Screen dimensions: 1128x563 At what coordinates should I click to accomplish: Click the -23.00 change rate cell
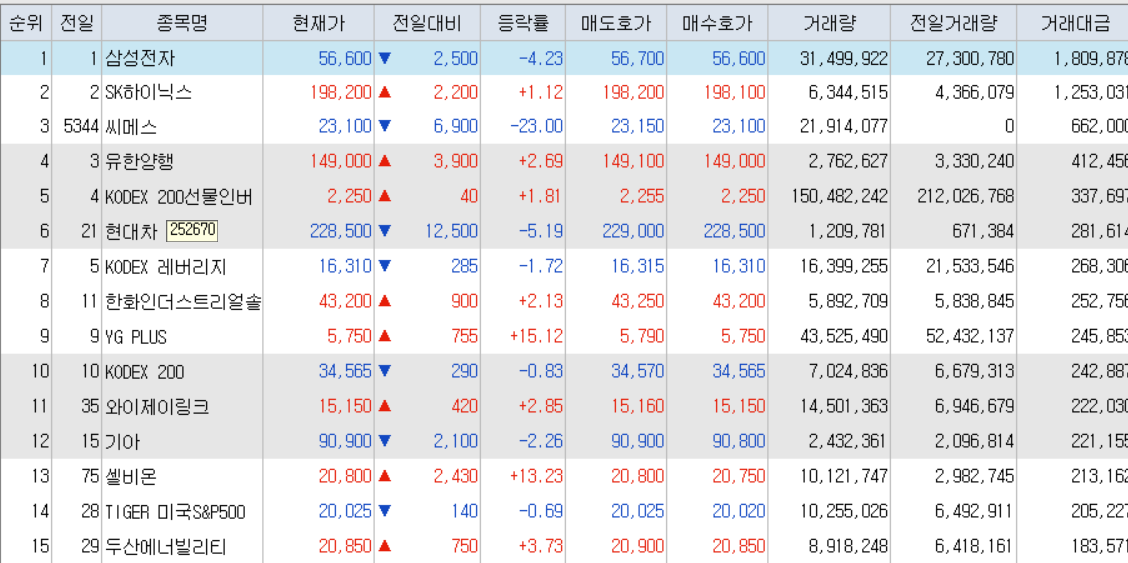(536, 127)
